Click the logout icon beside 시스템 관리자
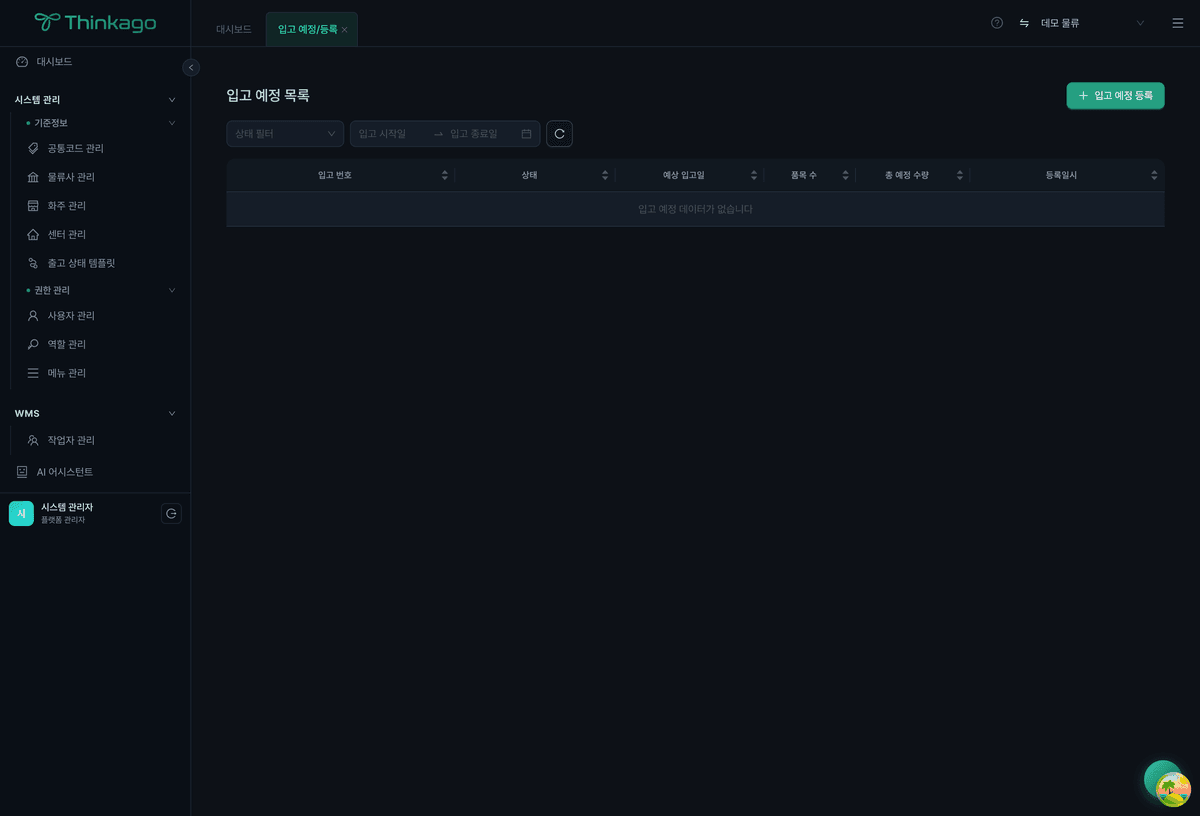 (x=171, y=514)
